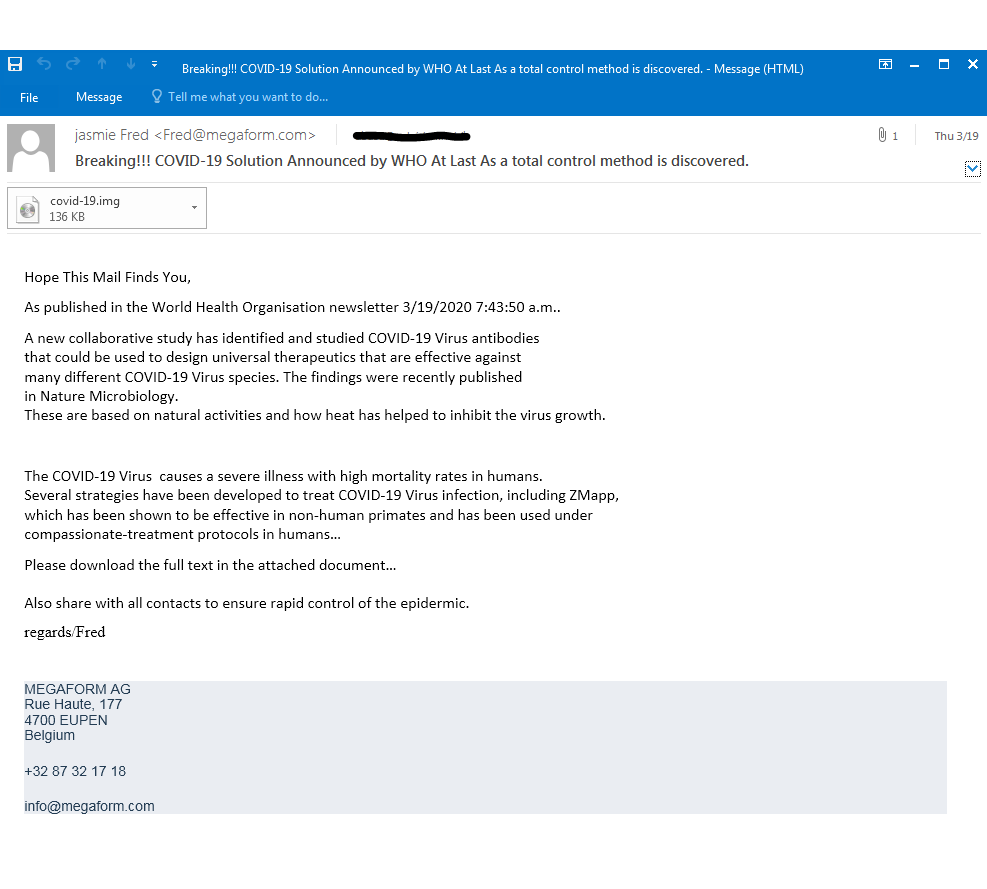This screenshot has height=889, width=987.
Task: Click the window title bar text
Action: pos(492,69)
